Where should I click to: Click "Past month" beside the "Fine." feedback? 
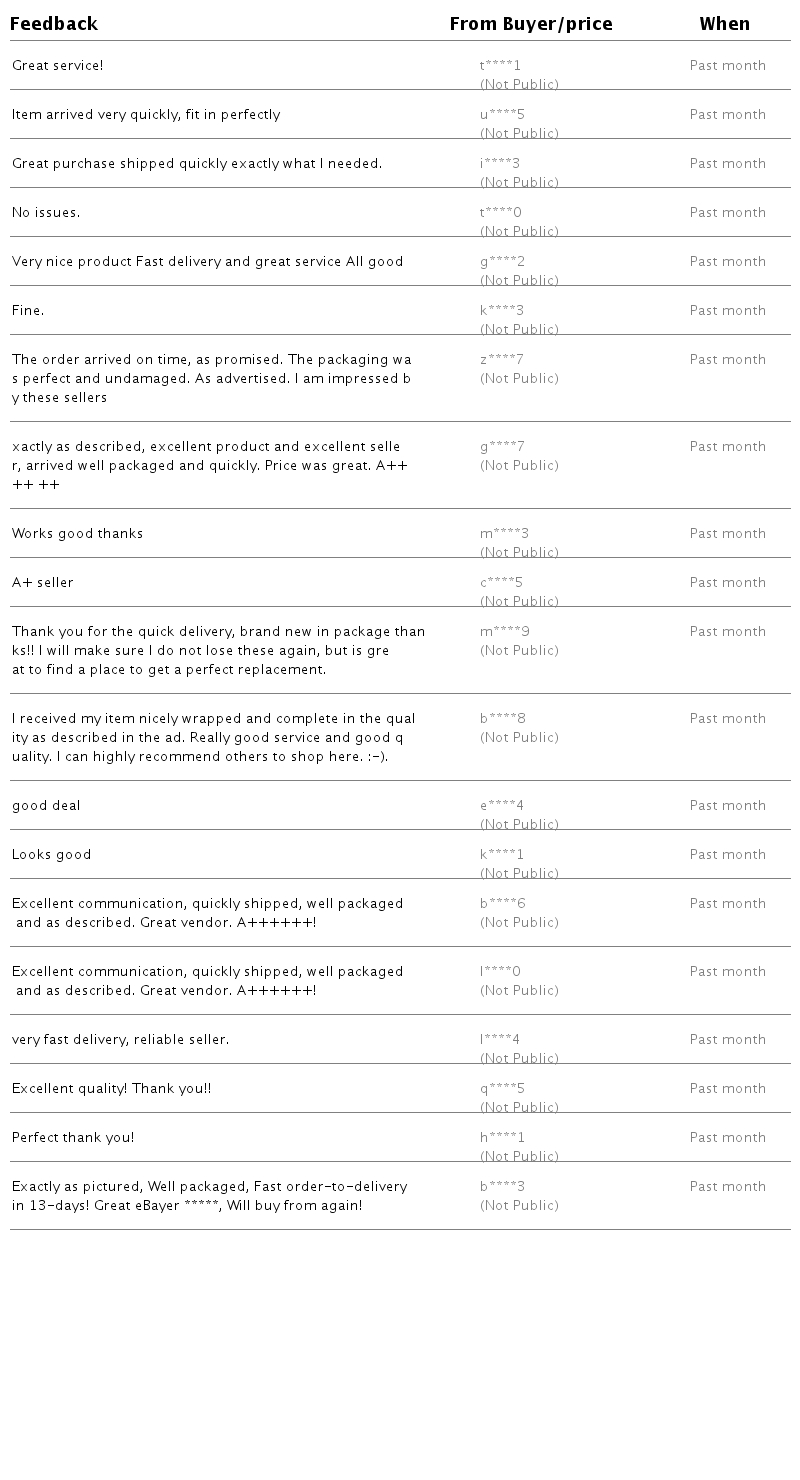point(728,311)
